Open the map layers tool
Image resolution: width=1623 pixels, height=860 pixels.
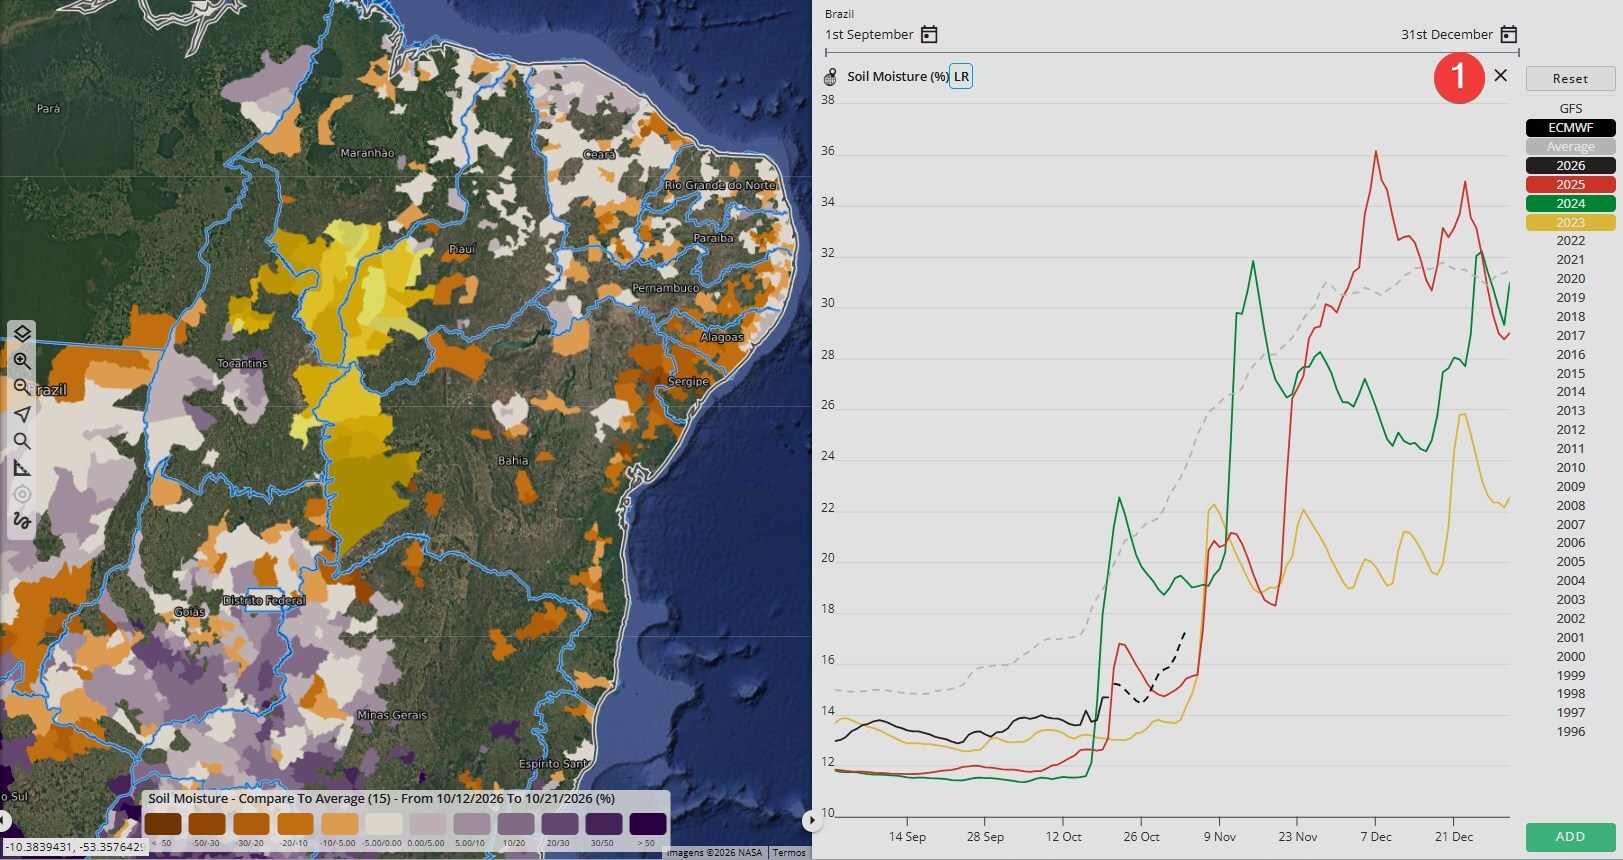[x=22, y=334]
